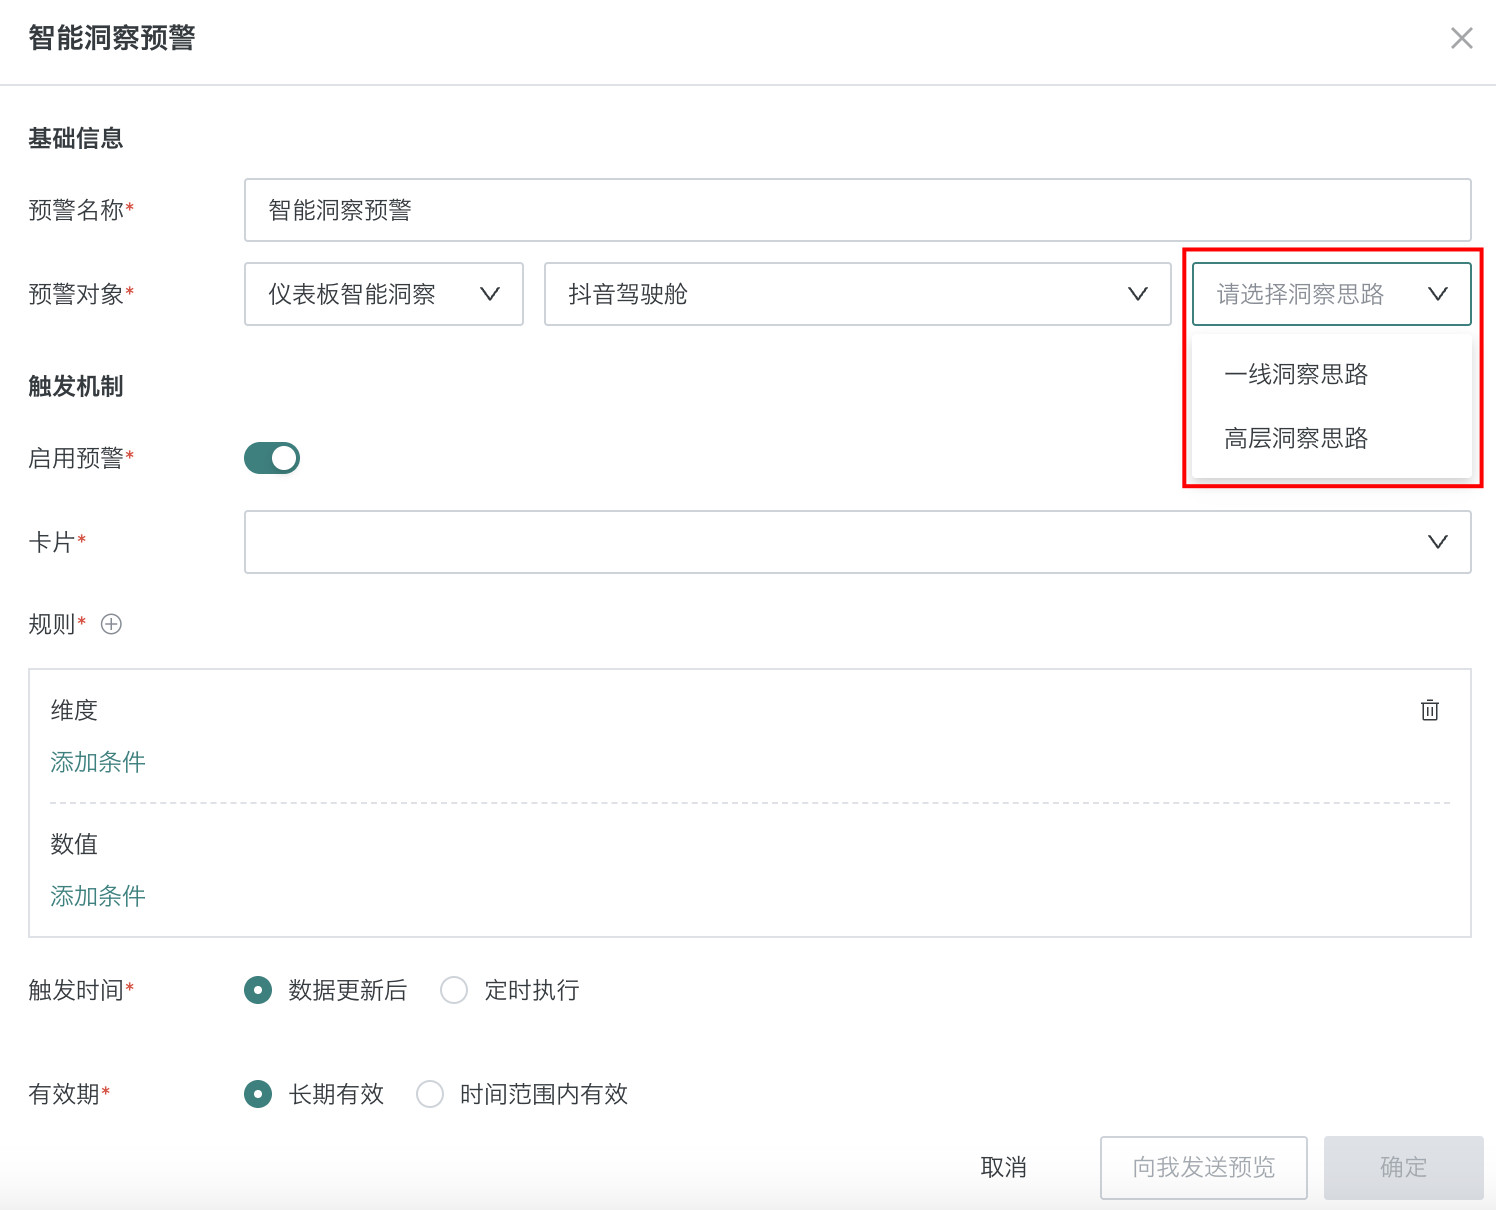
Task: Click the 预警名称 input field
Action: pos(856,210)
